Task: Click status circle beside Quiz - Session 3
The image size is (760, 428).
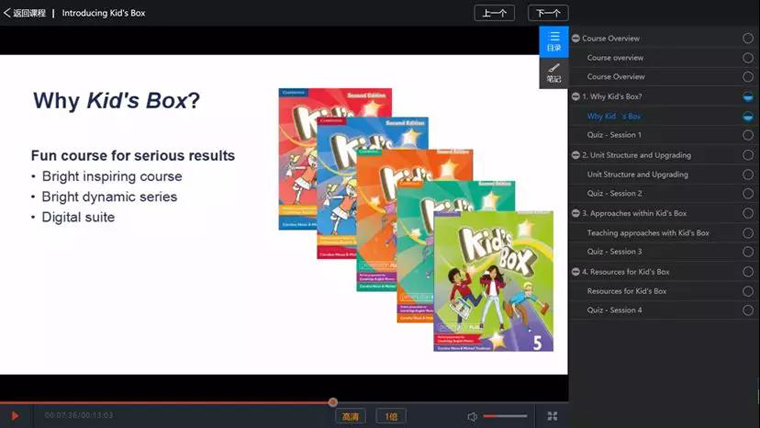Action: (x=748, y=252)
